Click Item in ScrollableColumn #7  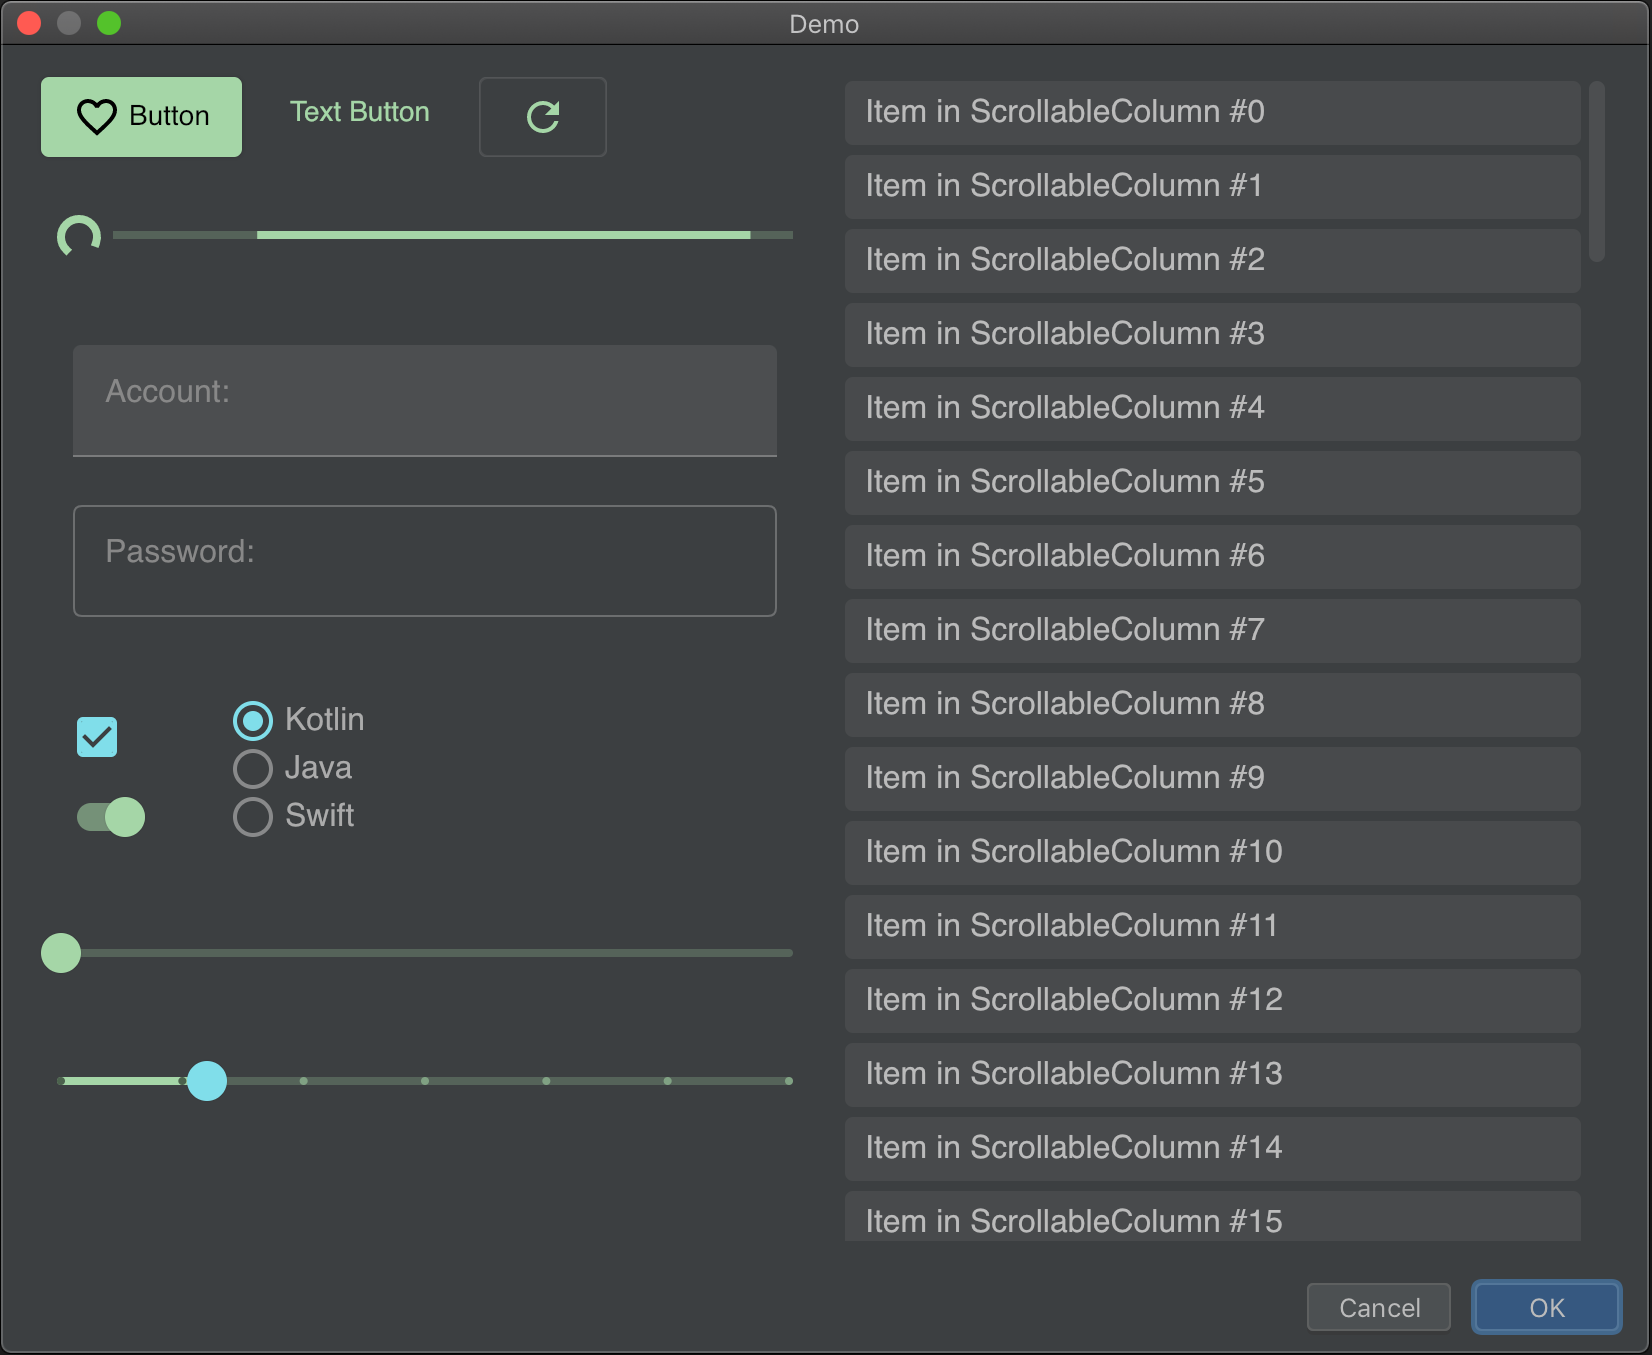(1212, 630)
